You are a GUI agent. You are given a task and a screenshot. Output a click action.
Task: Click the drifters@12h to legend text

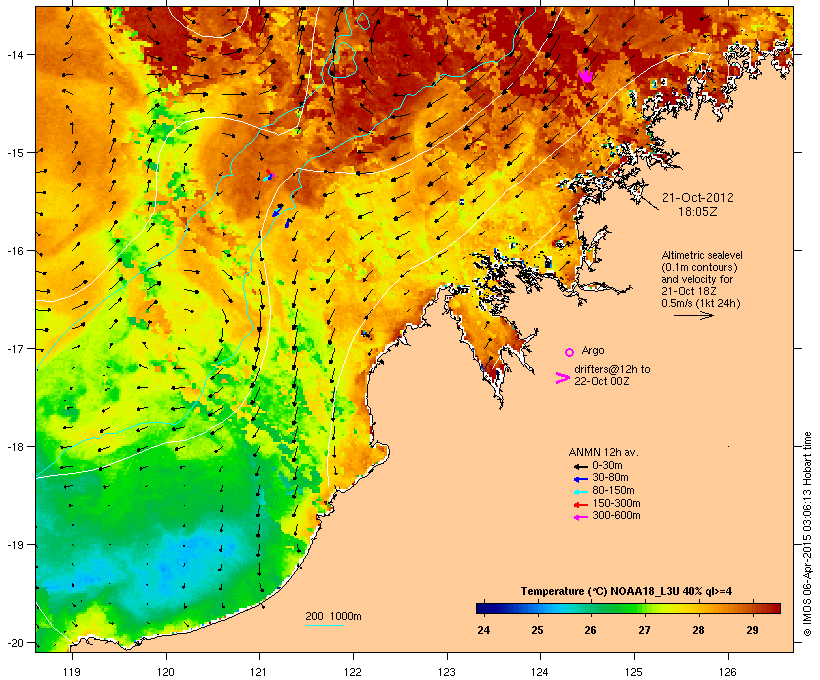click(x=612, y=369)
